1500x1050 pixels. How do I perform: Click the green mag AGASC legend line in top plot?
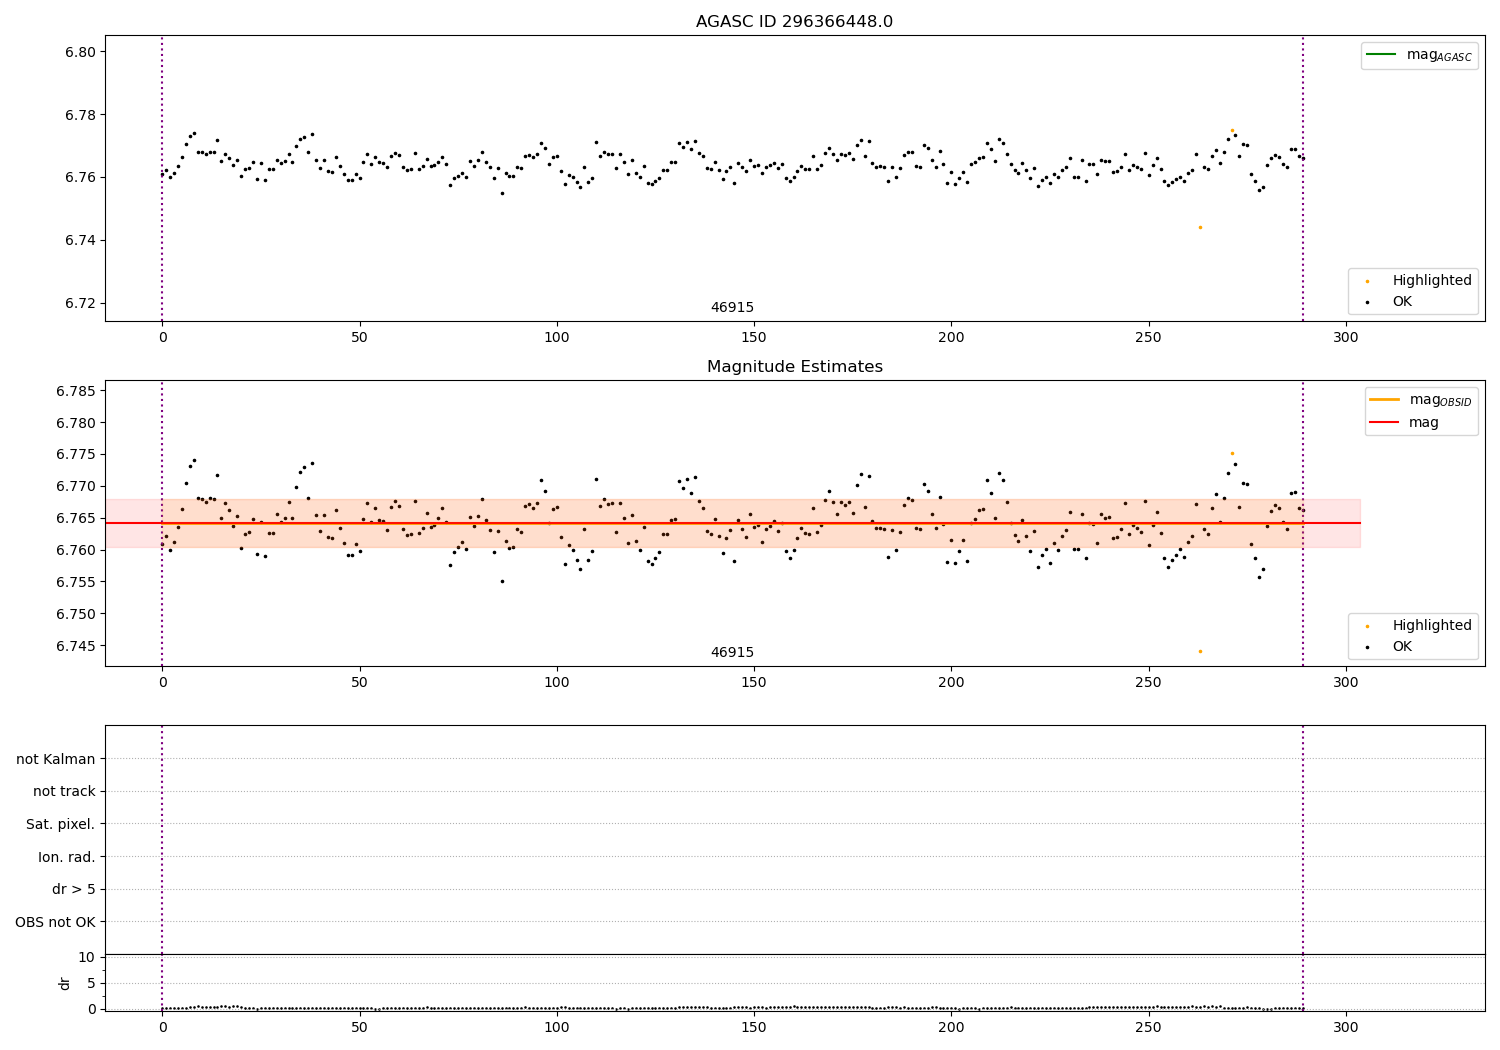[1381, 54]
